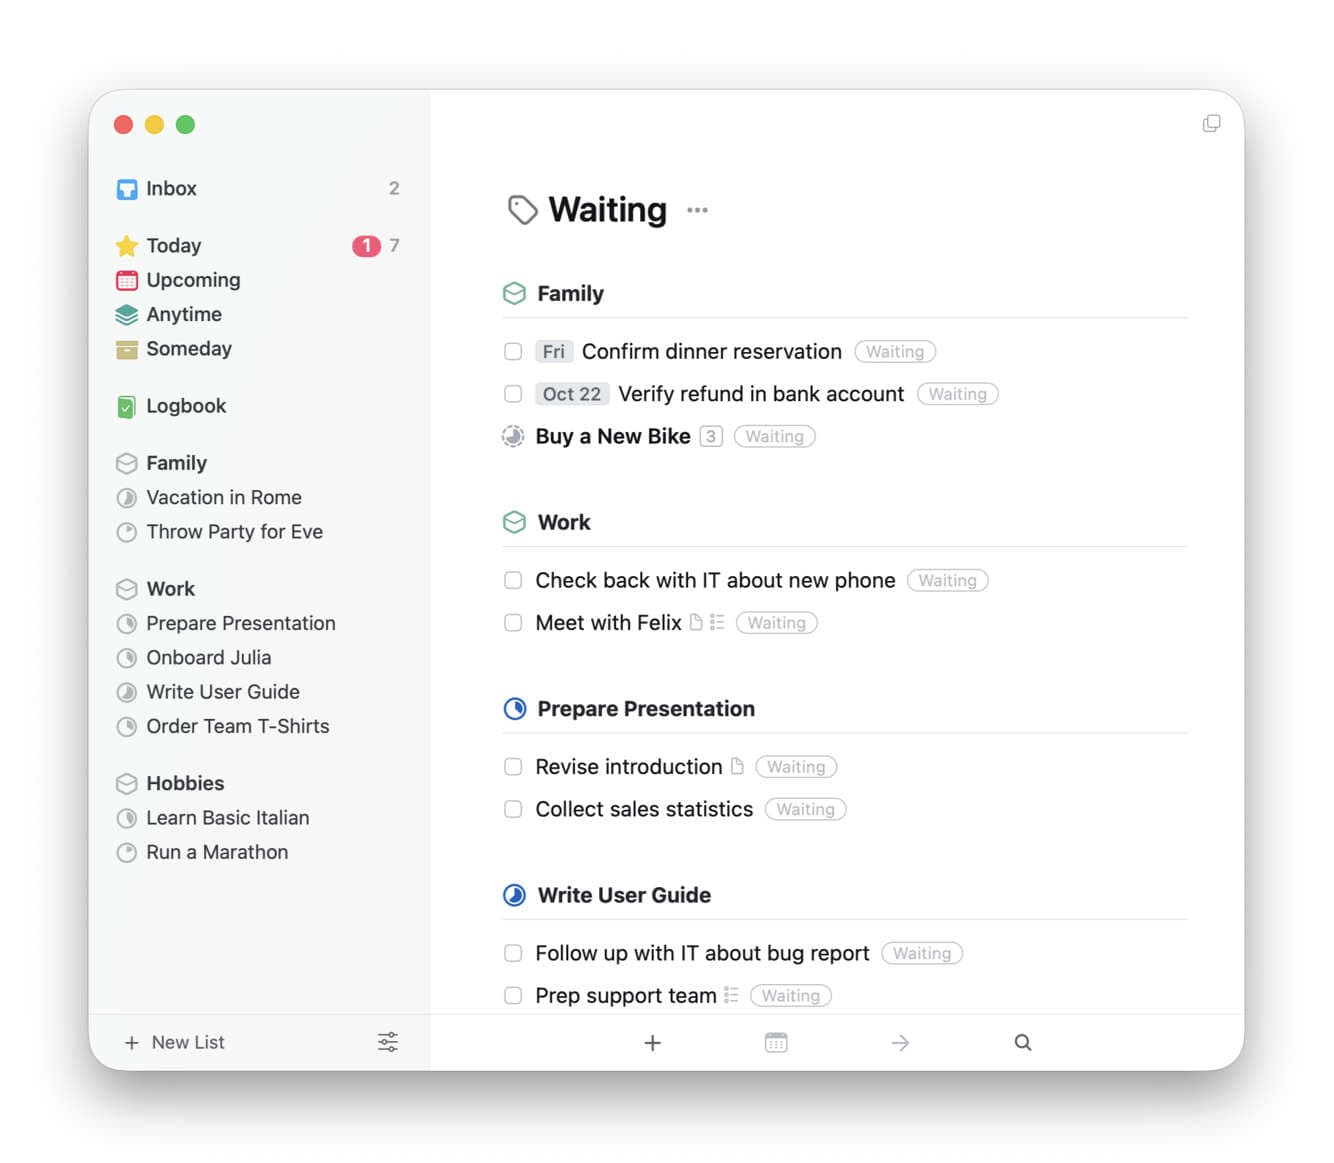Check off Confirm dinner reservation
Image resolution: width=1334 pixels, height=1163 pixels.
[x=513, y=352]
